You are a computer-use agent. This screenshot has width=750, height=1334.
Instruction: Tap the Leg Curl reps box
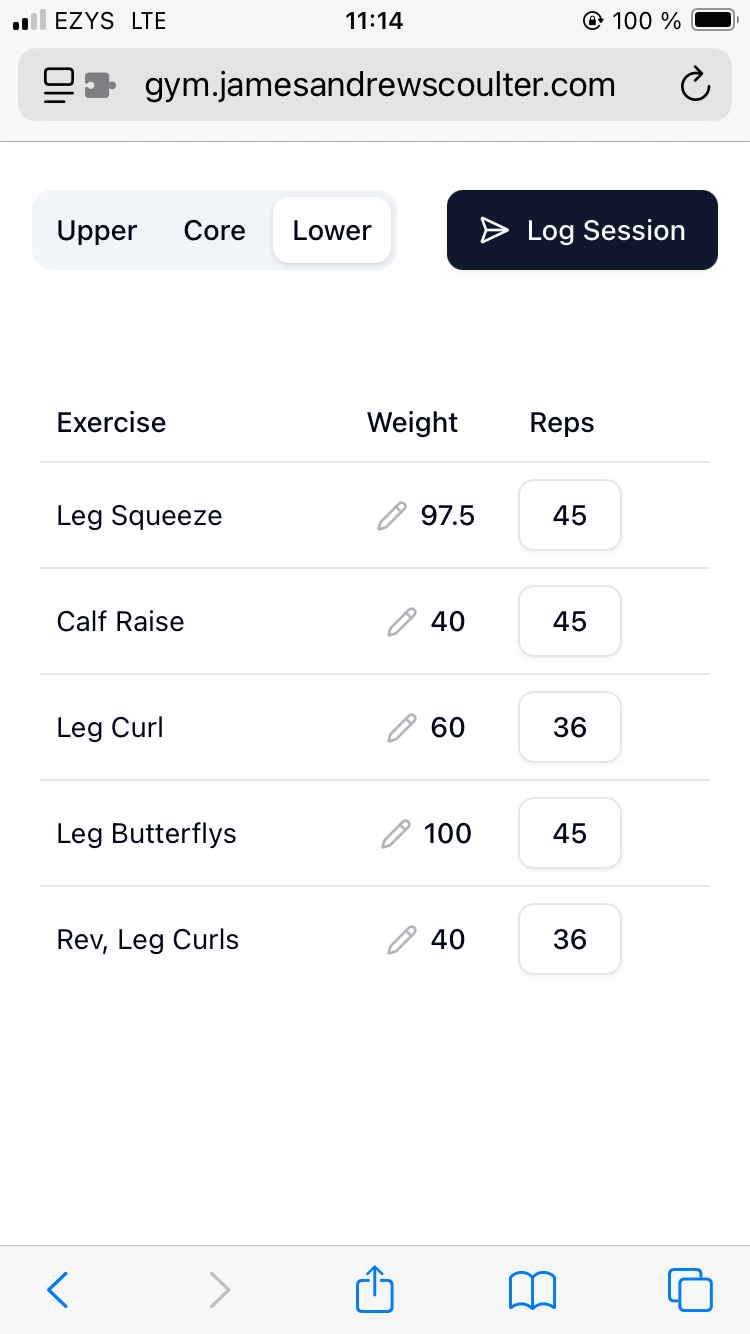click(x=570, y=727)
